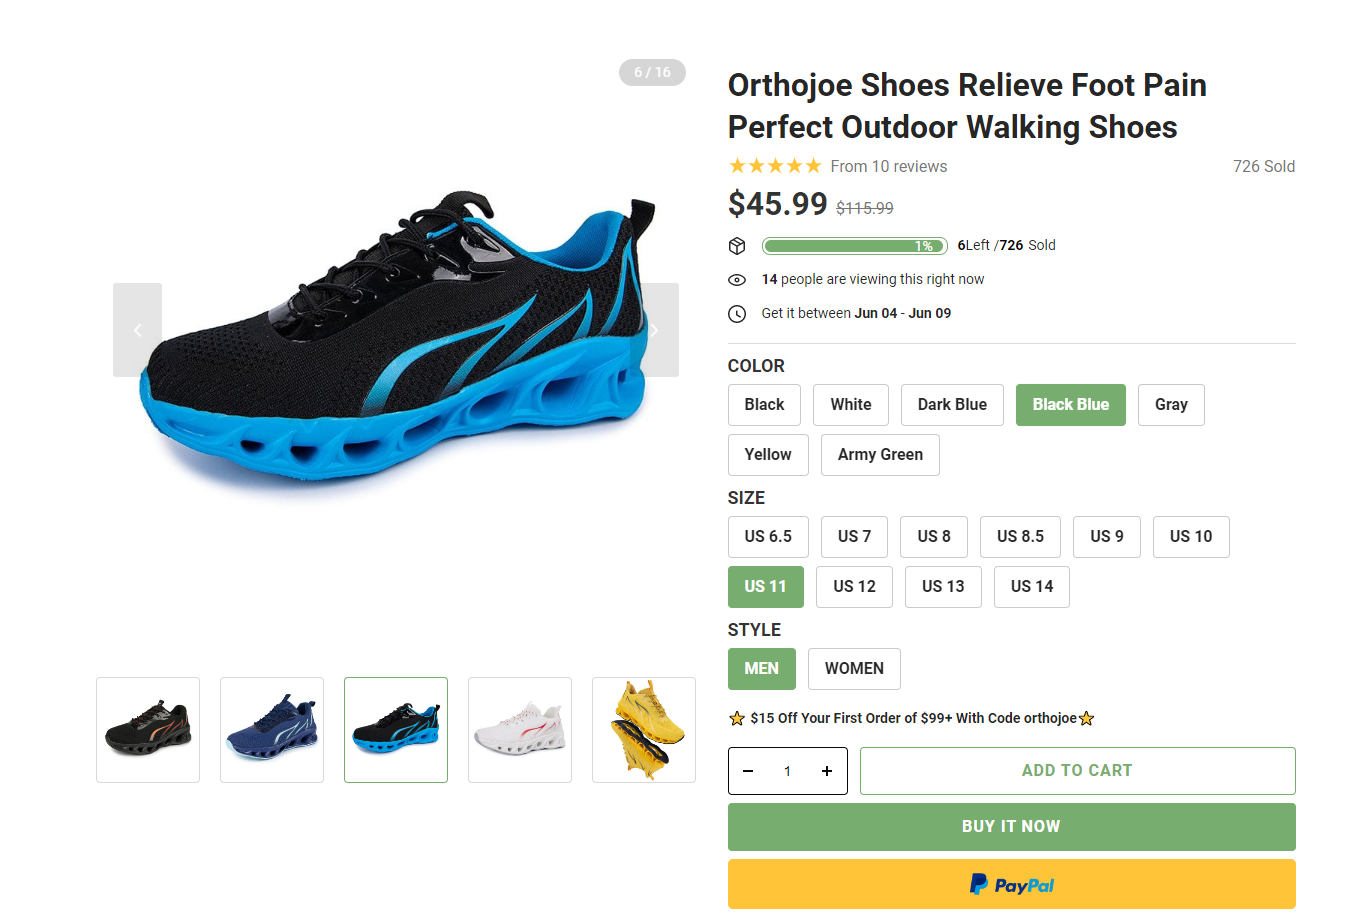Screen dimensions: 1346x922
Task: Pick size US 9
Action: point(1106,537)
